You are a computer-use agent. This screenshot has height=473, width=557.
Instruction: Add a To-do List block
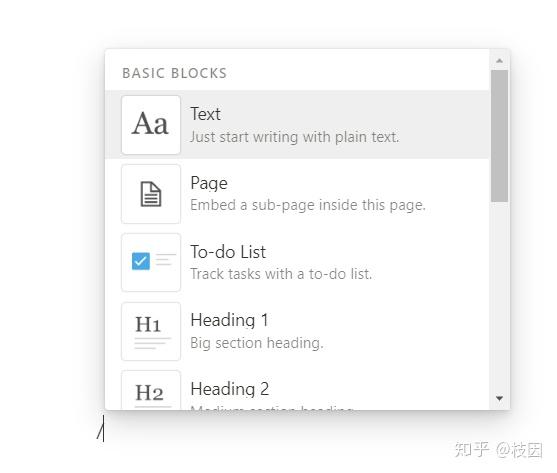click(x=297, y=262)
